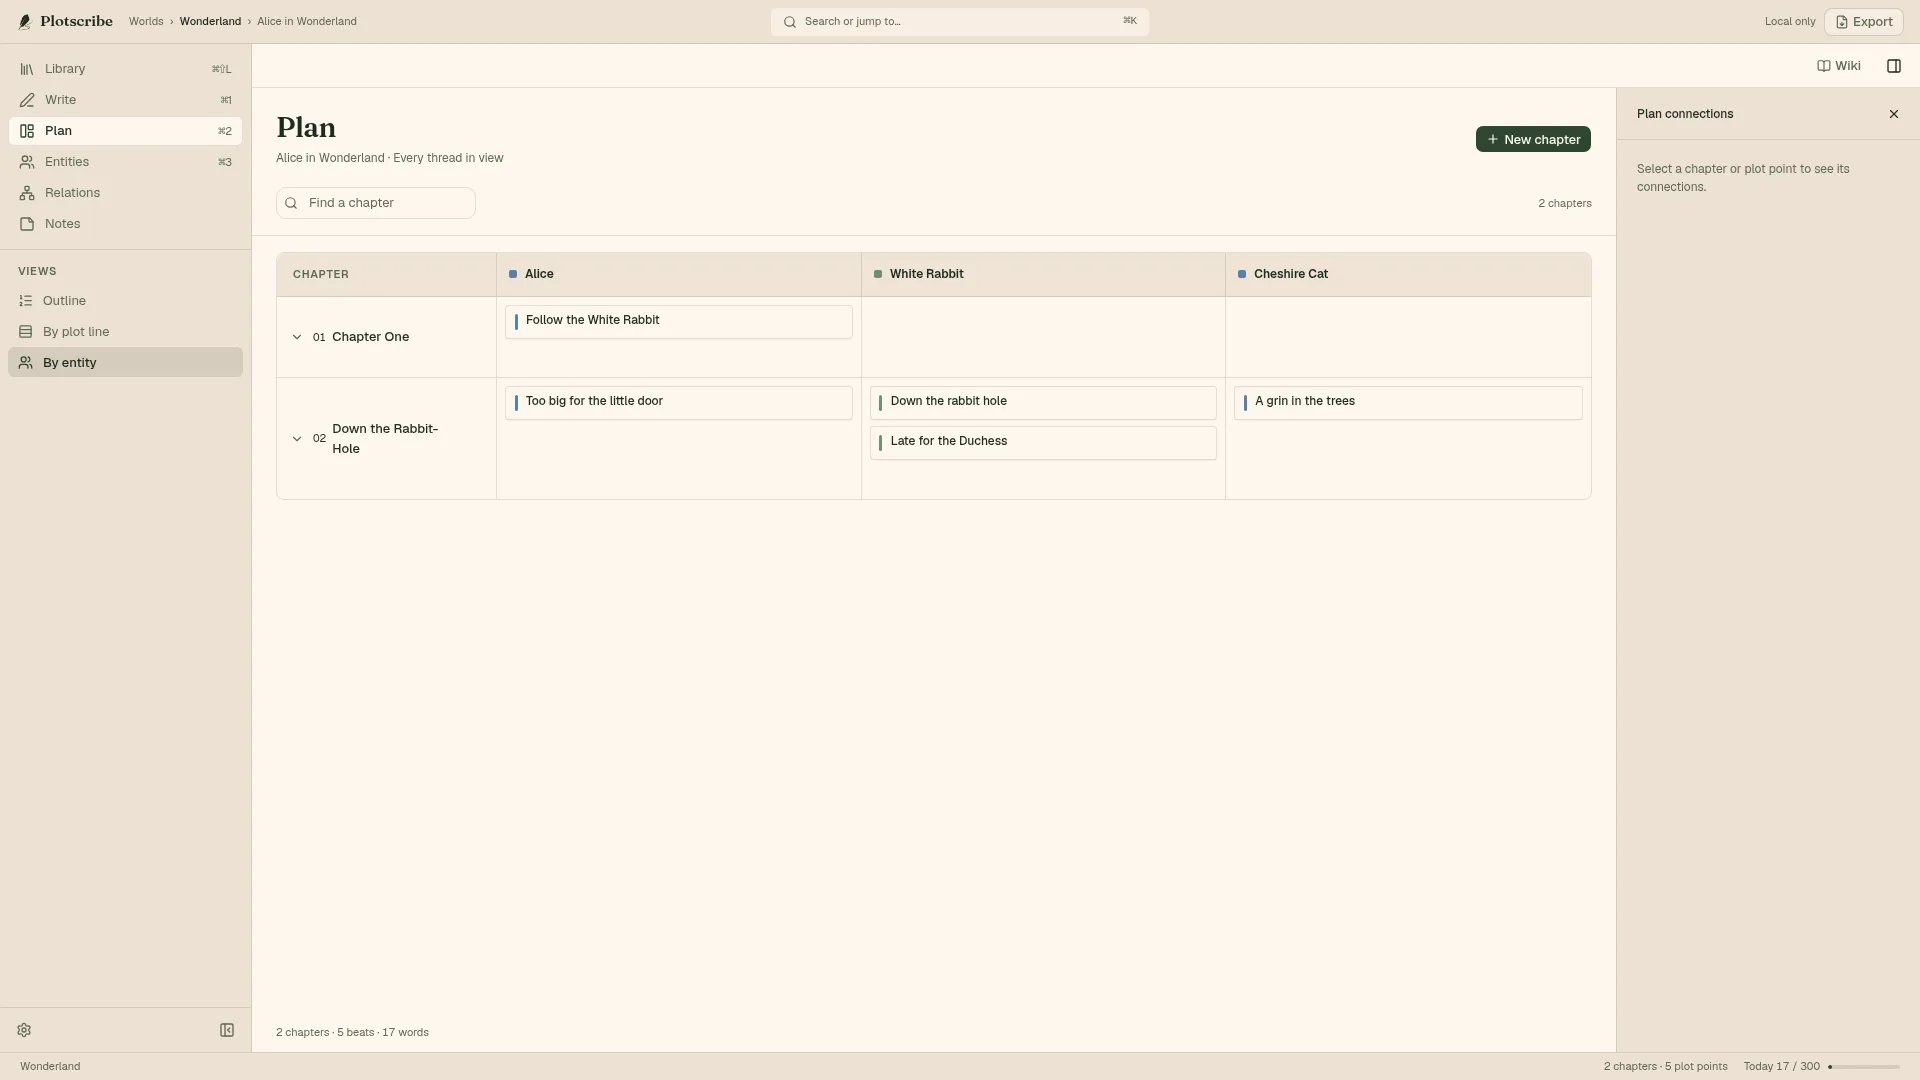Click the Relations network icon
The image size is (1920, 1080).
coord(27,193)
